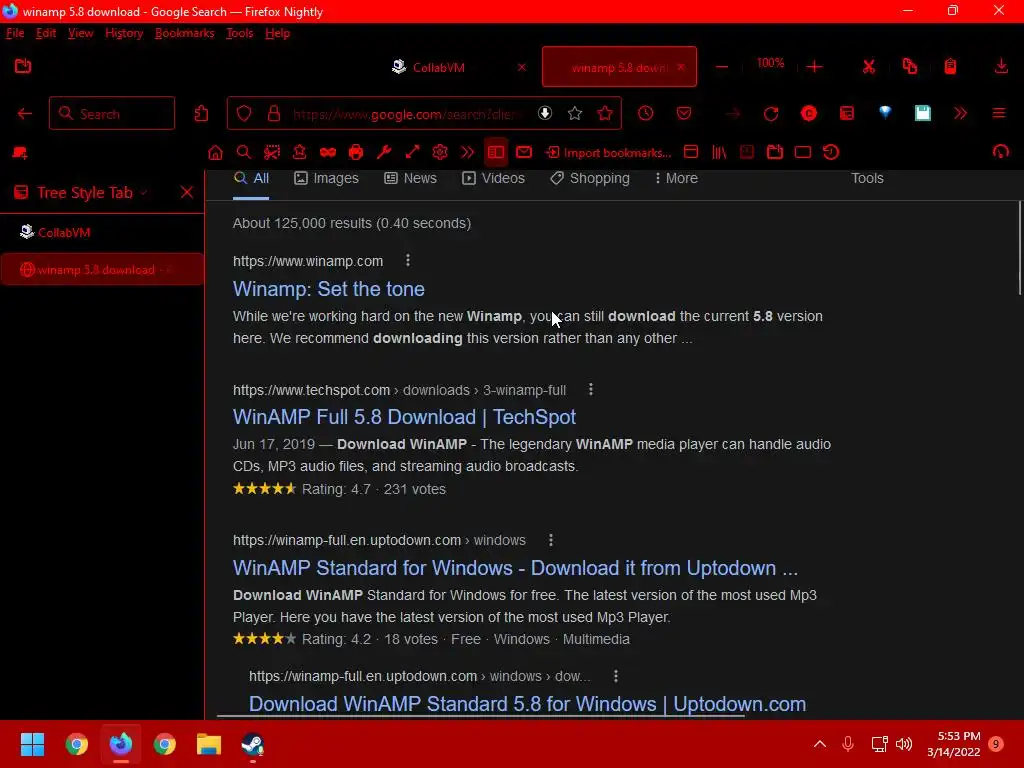
Task: Open the Help menu
Action: 278,33
